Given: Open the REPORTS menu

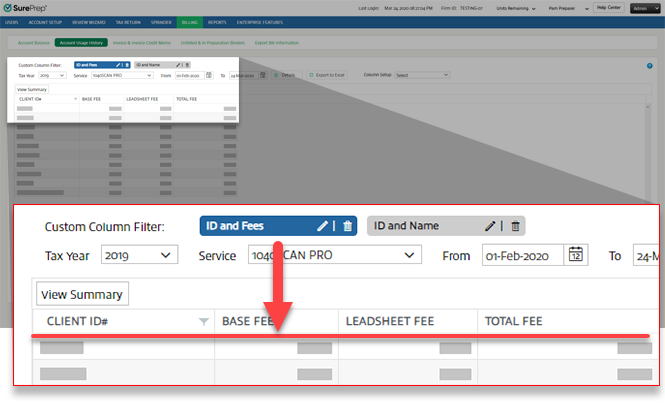Looking at the screenshot, I should pyautogui.click(x=217, y=22).
